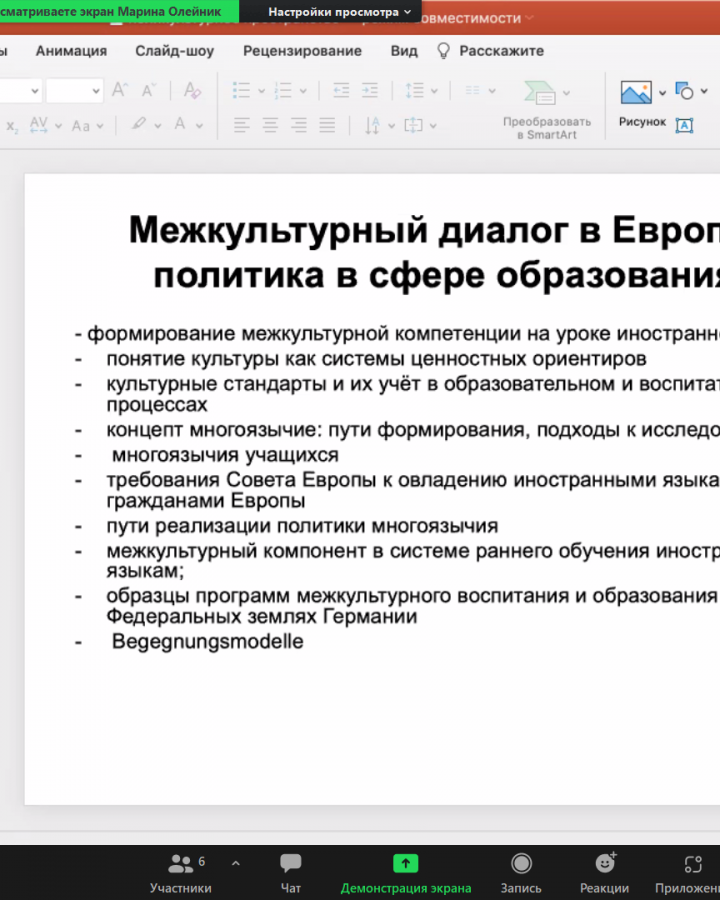
Task: Switch to the Рецензирование tab
Action: click(x=302, y=51)
